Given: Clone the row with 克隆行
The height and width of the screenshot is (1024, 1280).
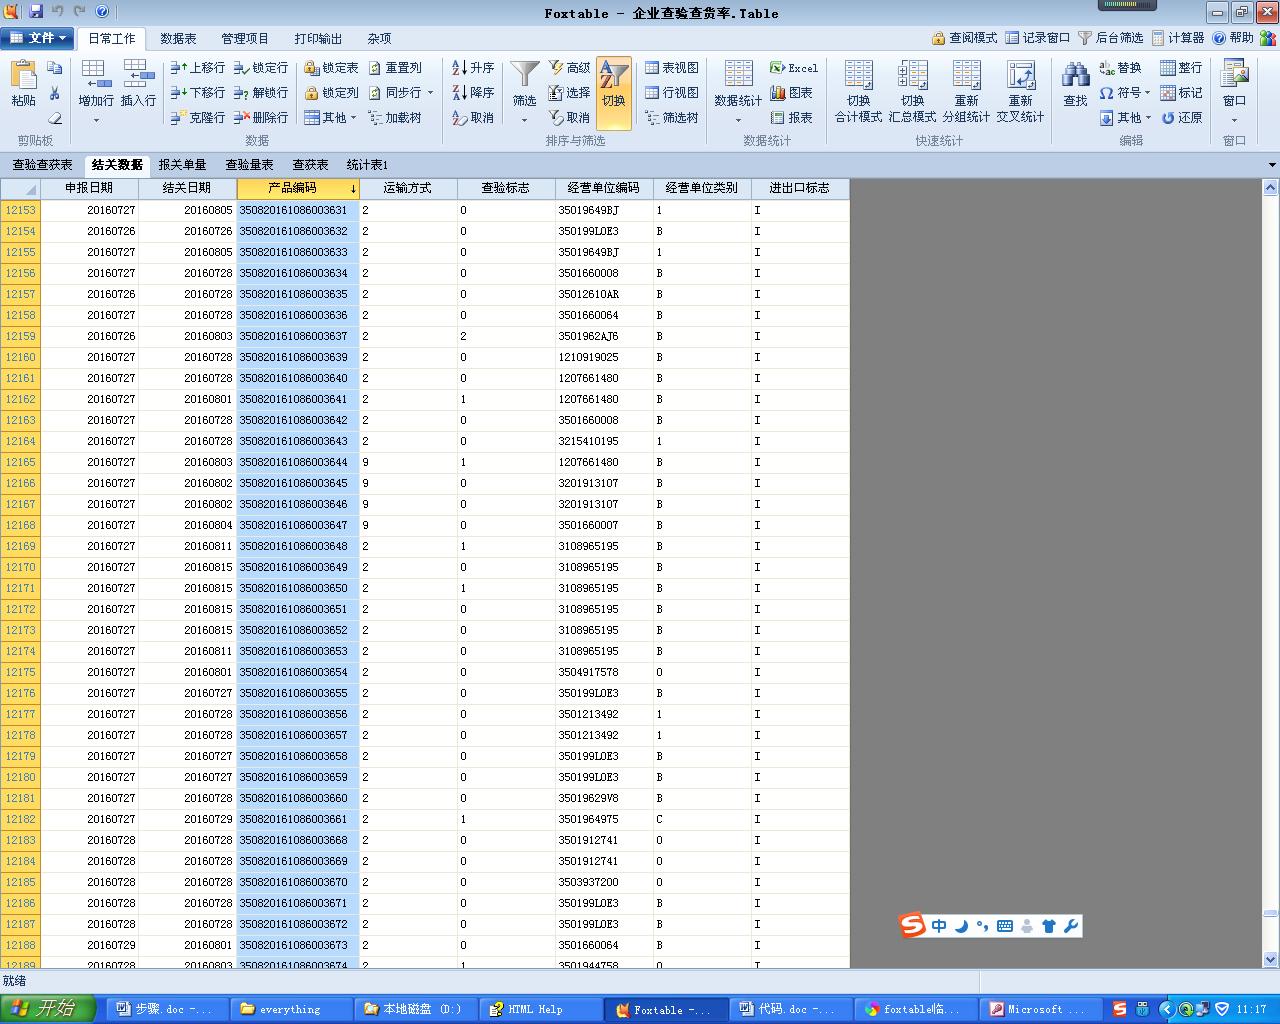Looking at the screenshot, I should click(197, 118).
